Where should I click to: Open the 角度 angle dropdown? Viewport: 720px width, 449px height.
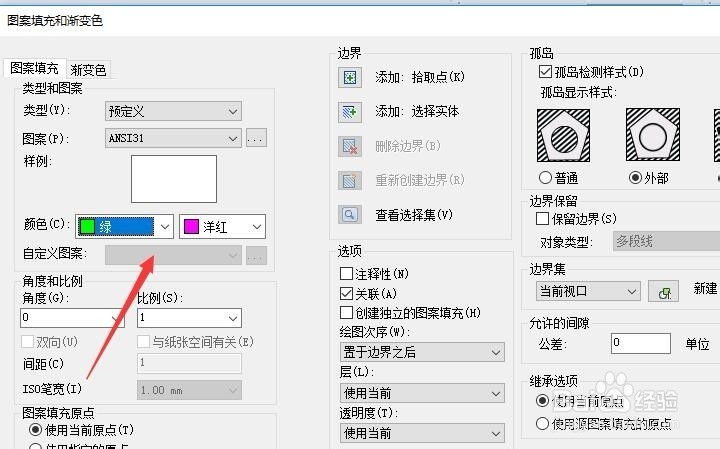72,318
